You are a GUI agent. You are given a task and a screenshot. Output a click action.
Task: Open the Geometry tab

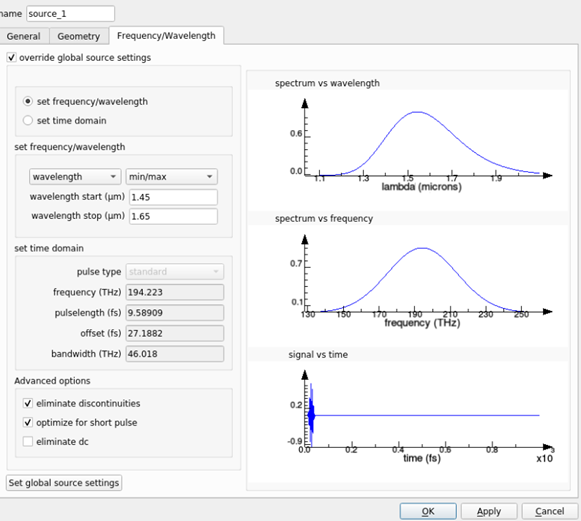pyautogui.click(x=79, y=36)
